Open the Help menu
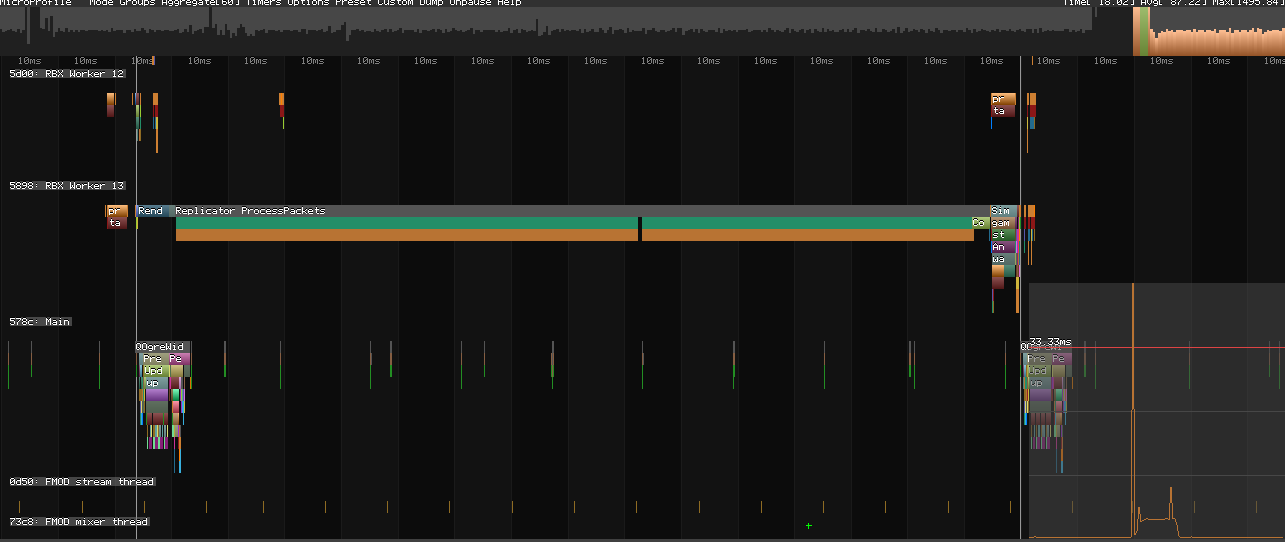The width and height of the screenshot is (1285, 542). pyautogui.click(x=509, y=3)
